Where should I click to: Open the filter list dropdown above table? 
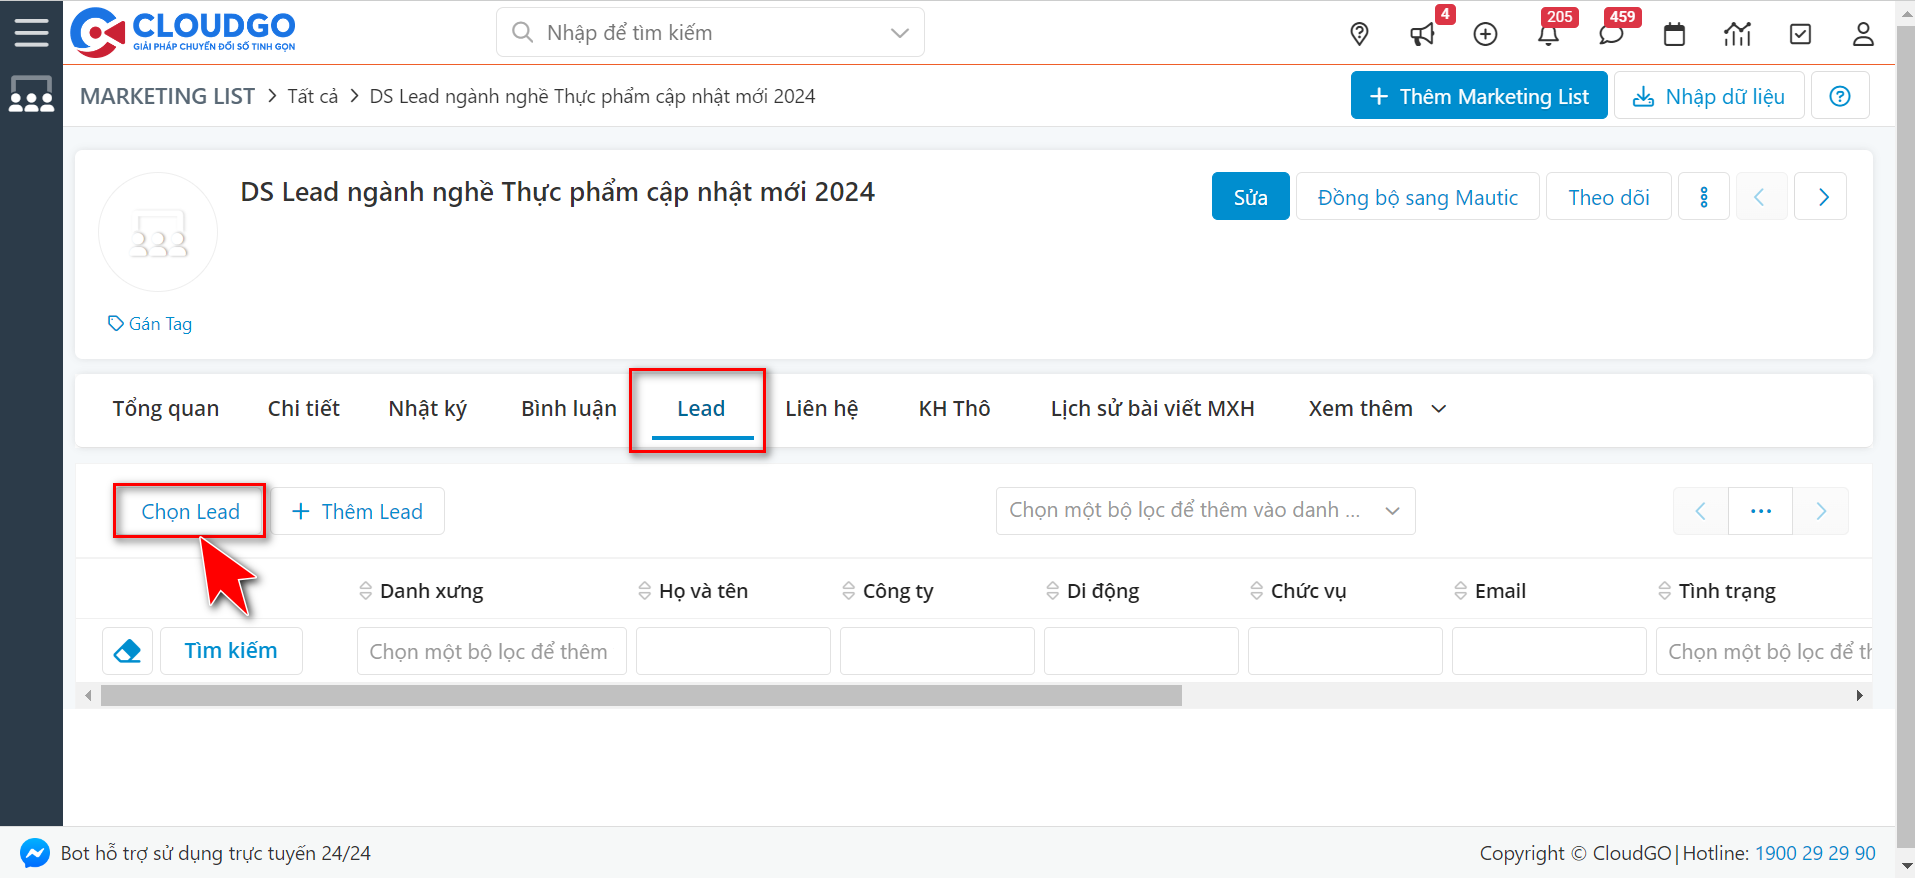coord(1204,511)
